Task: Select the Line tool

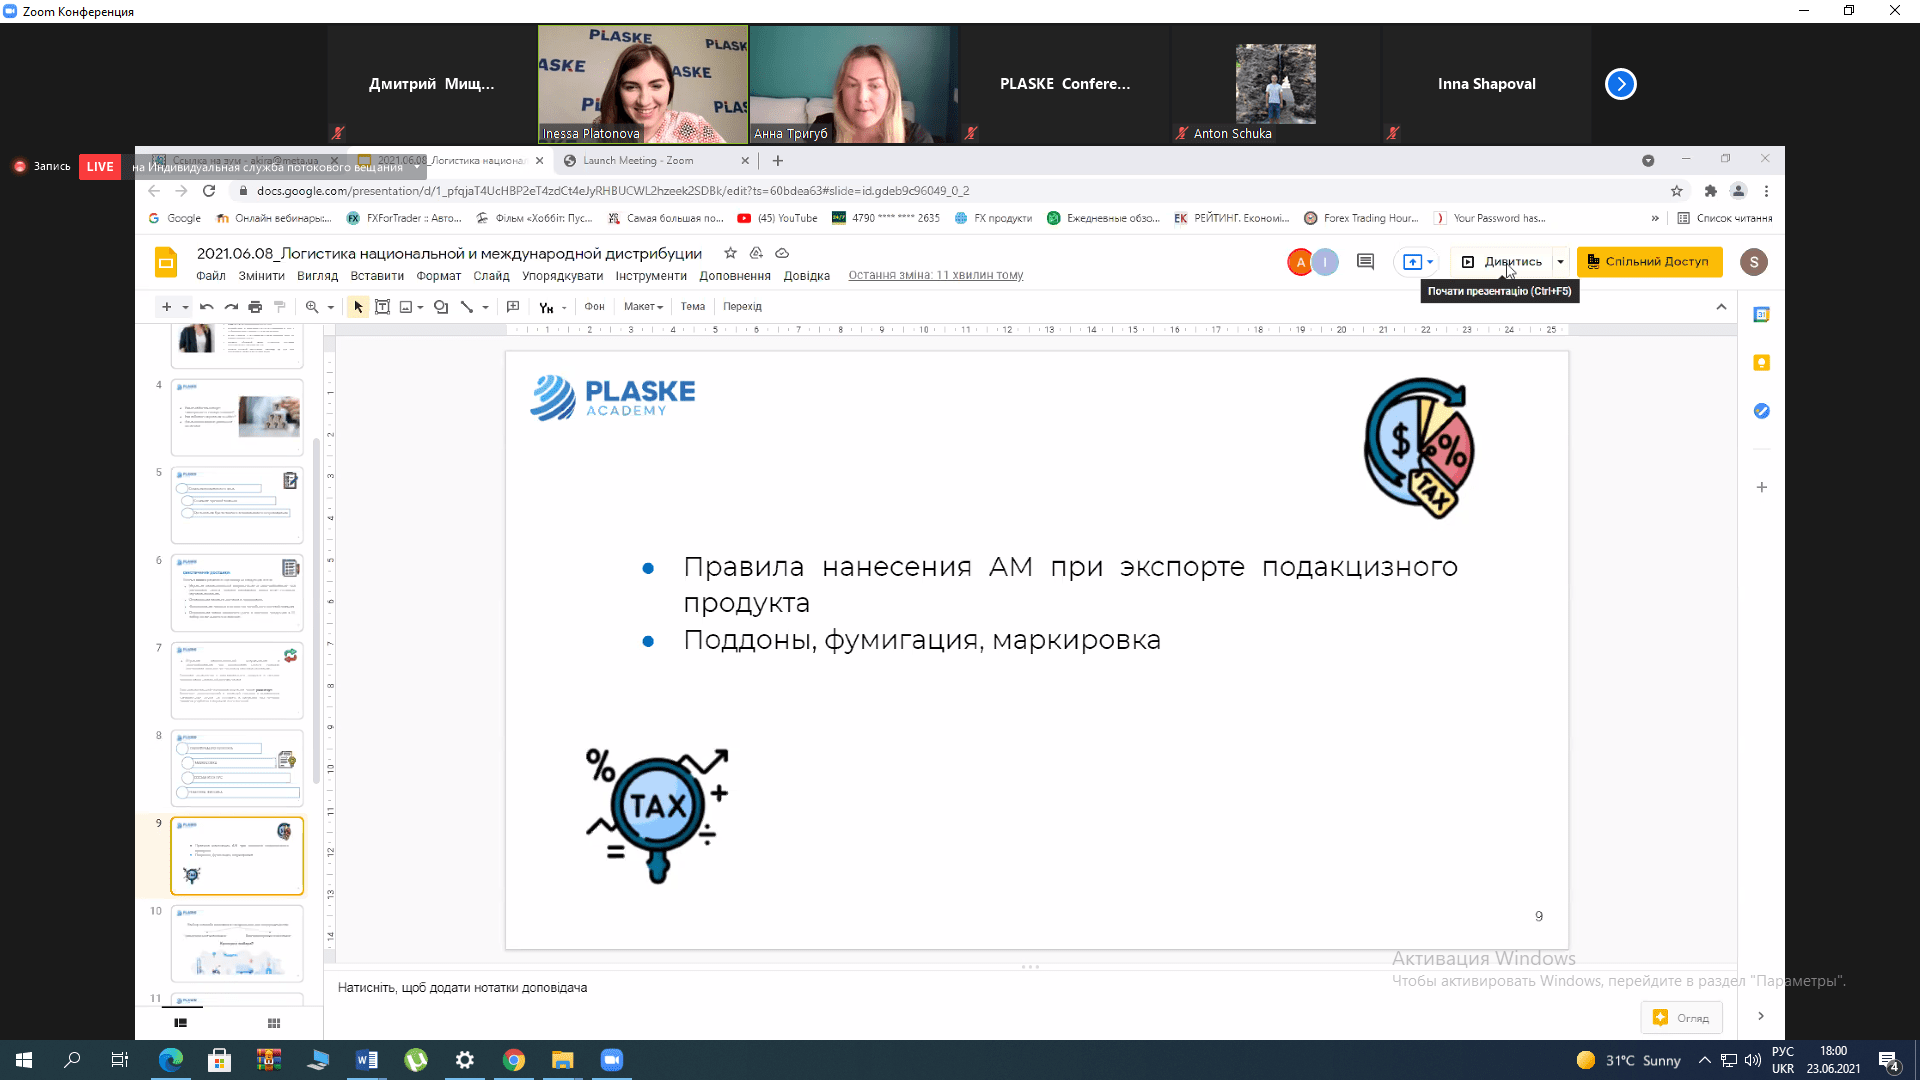Action: click(x=467, y=307)
